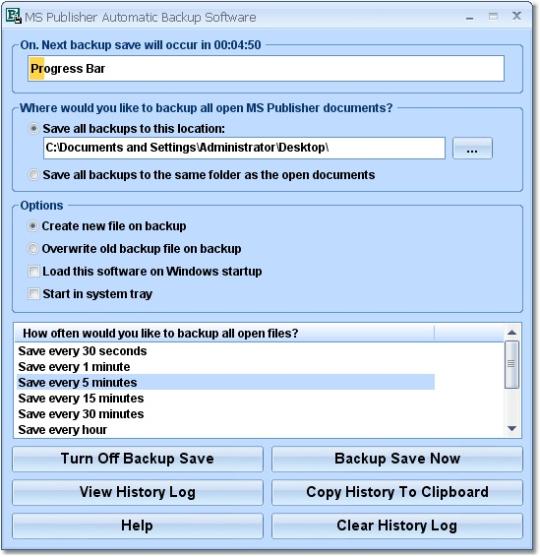Click 'Backup Save Now' button
The width and height of the screenshot is (540, 557).
[x=397, y=459]
